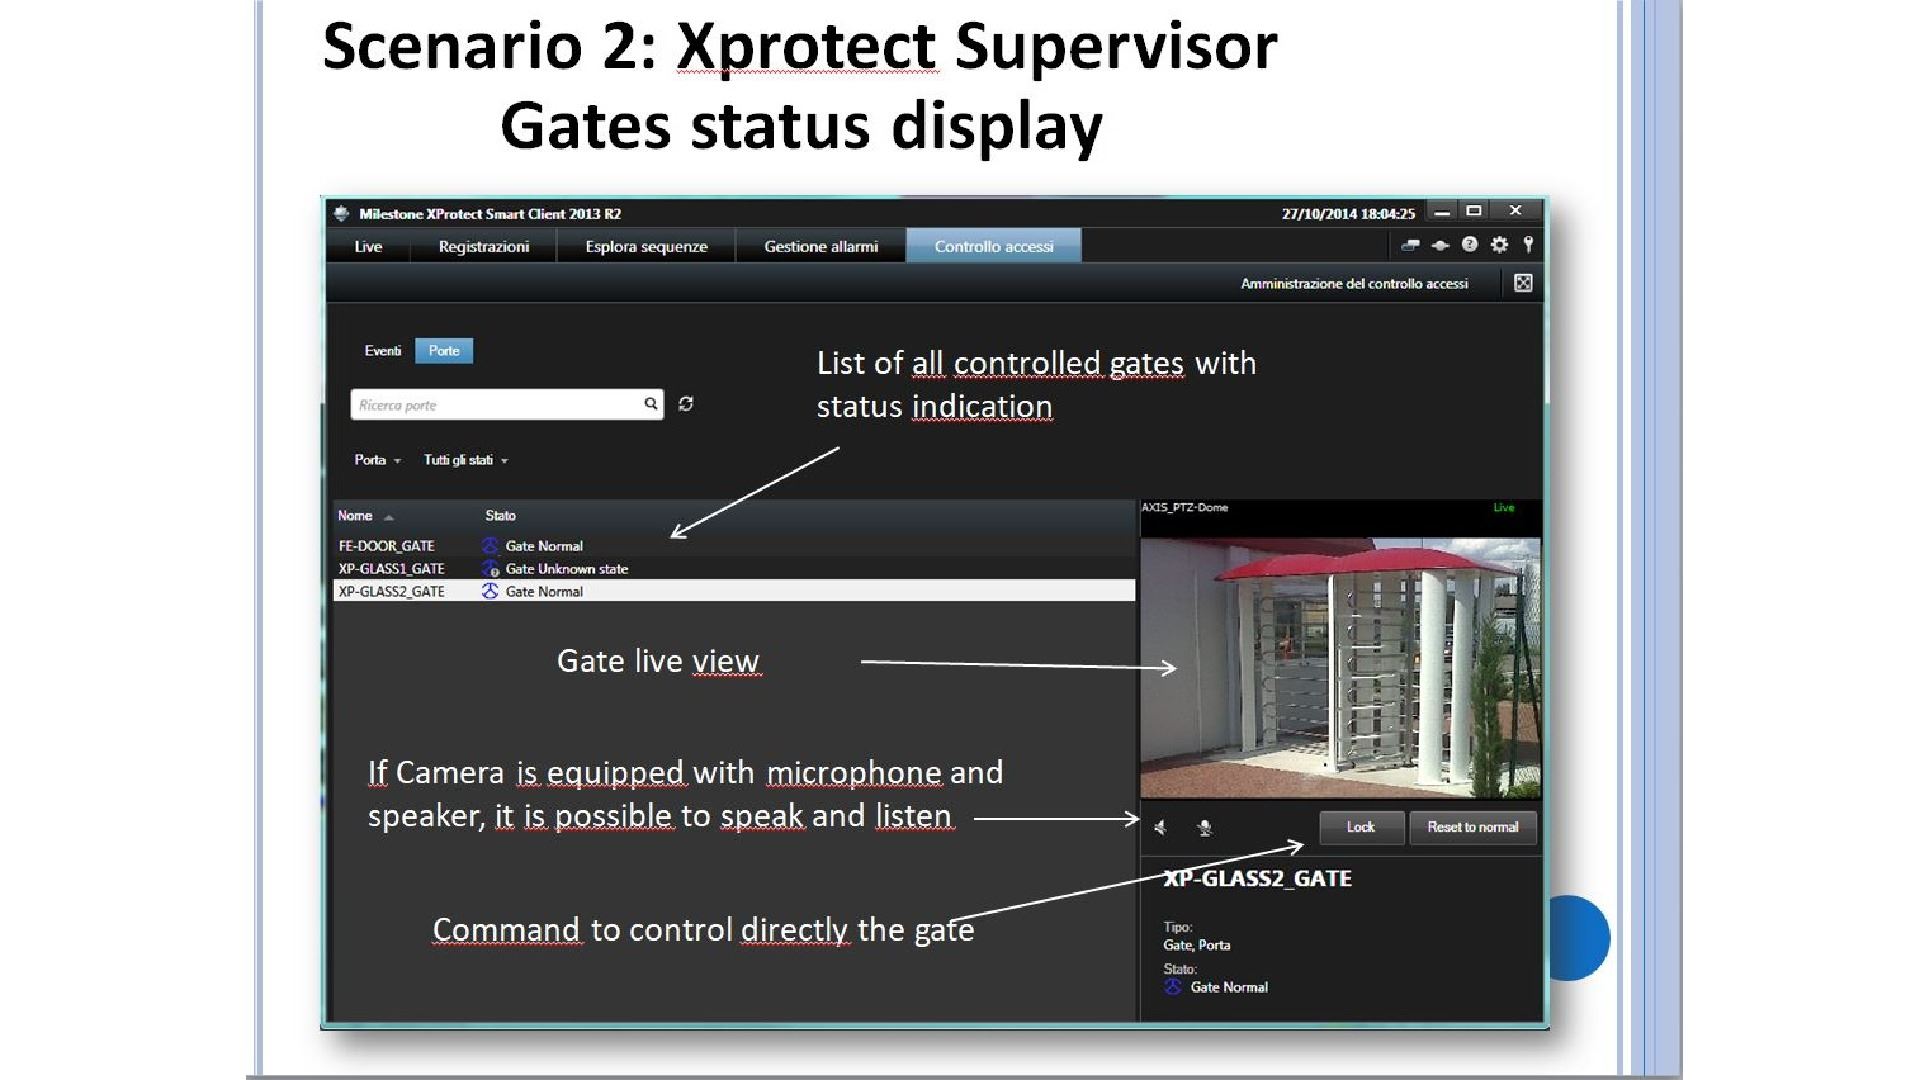
Task: Open Amministrazione del controllo accessi
Action: tap(1354, 284)
